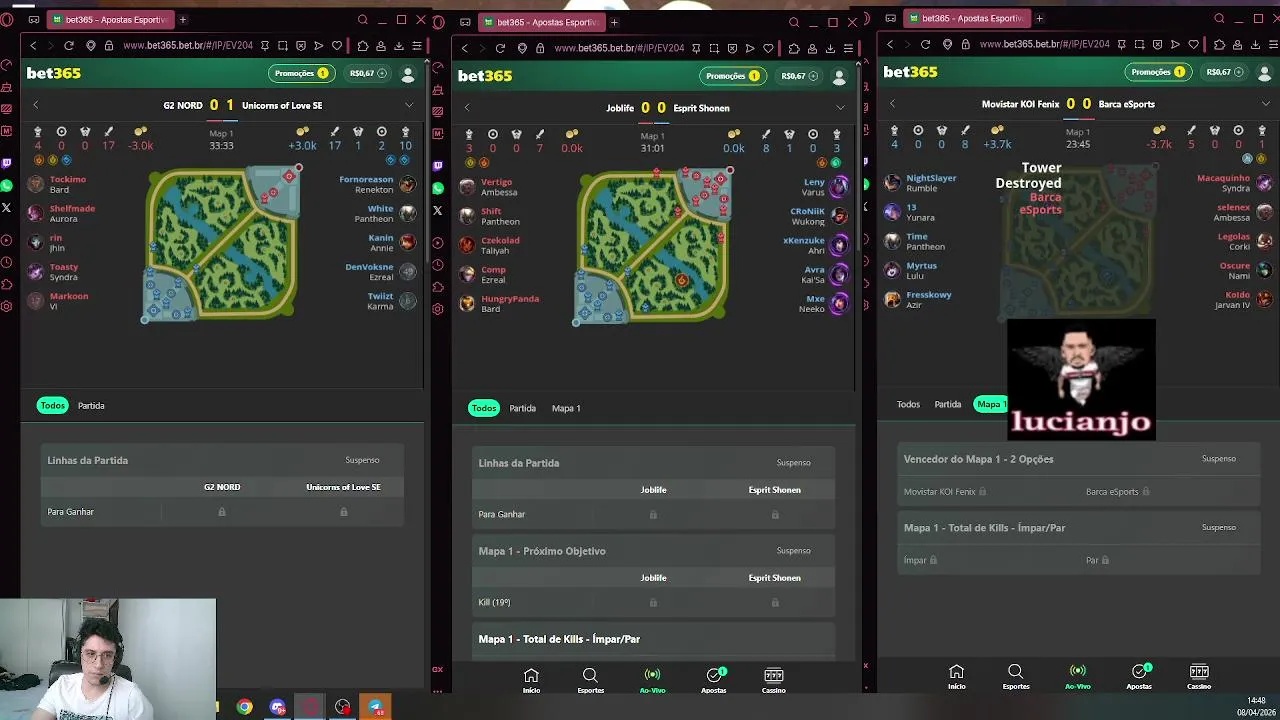Expand the Movistar KOI Fenix match dropdown chevron
This screenshot has width=1280, height=720.
pyautogui.click(x=1265, y=104)
